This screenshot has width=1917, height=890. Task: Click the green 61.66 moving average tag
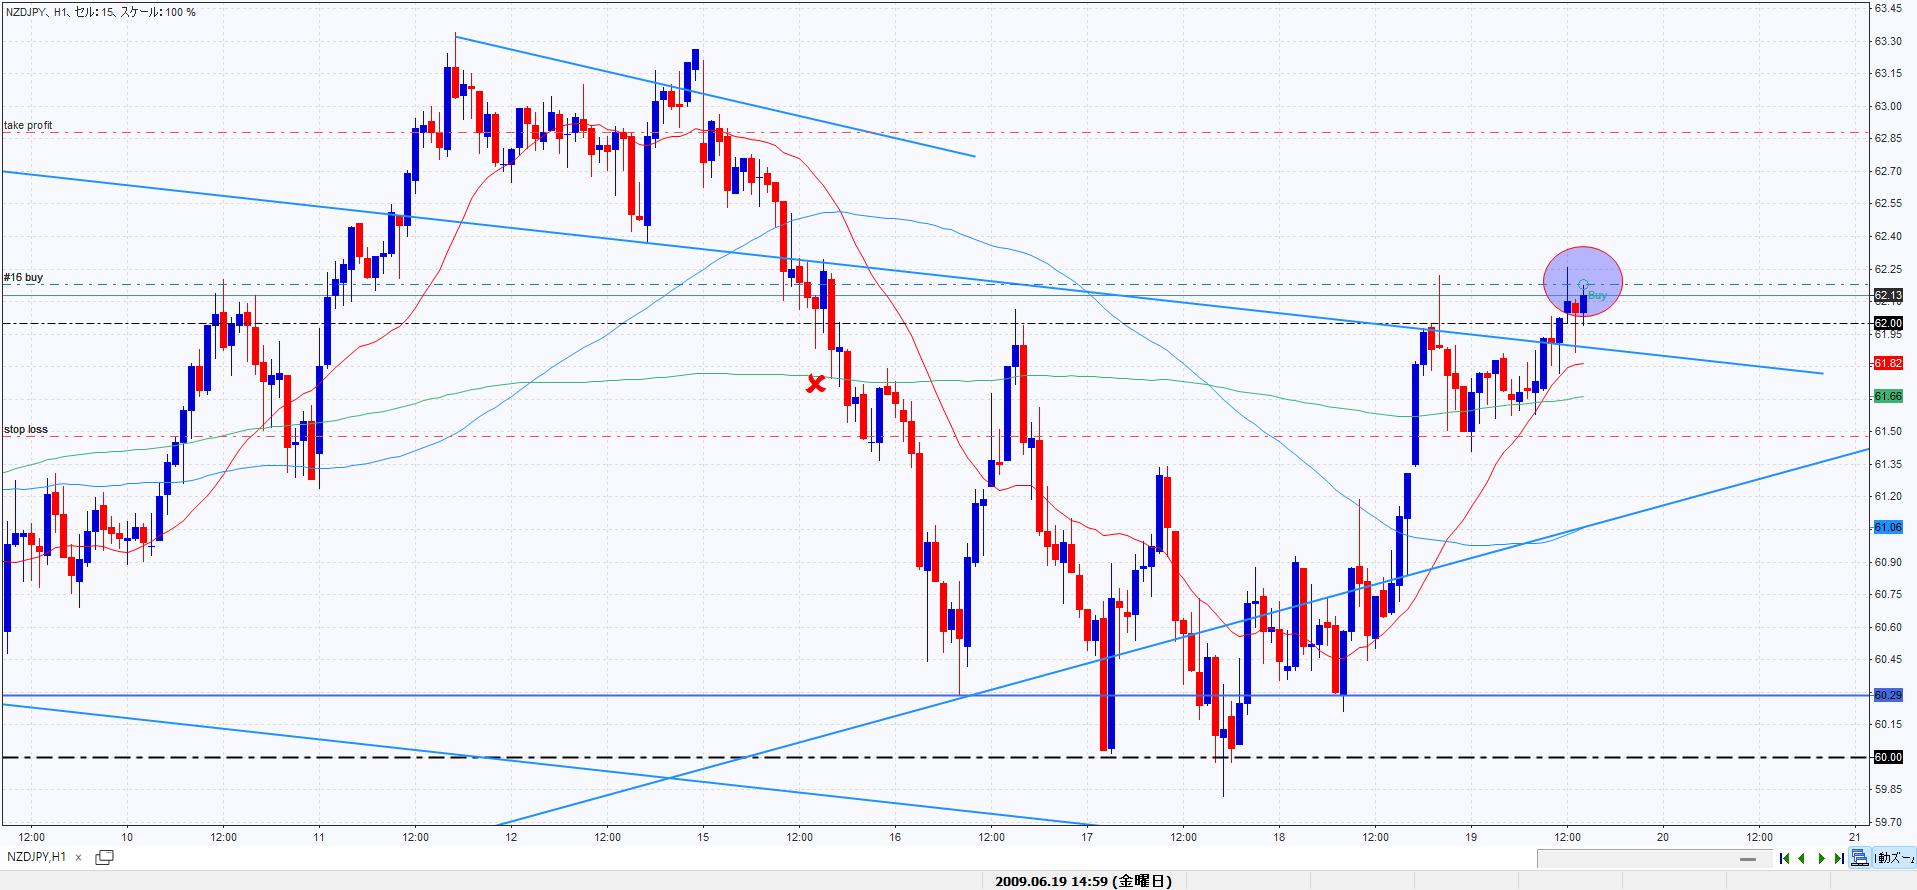1887,397
